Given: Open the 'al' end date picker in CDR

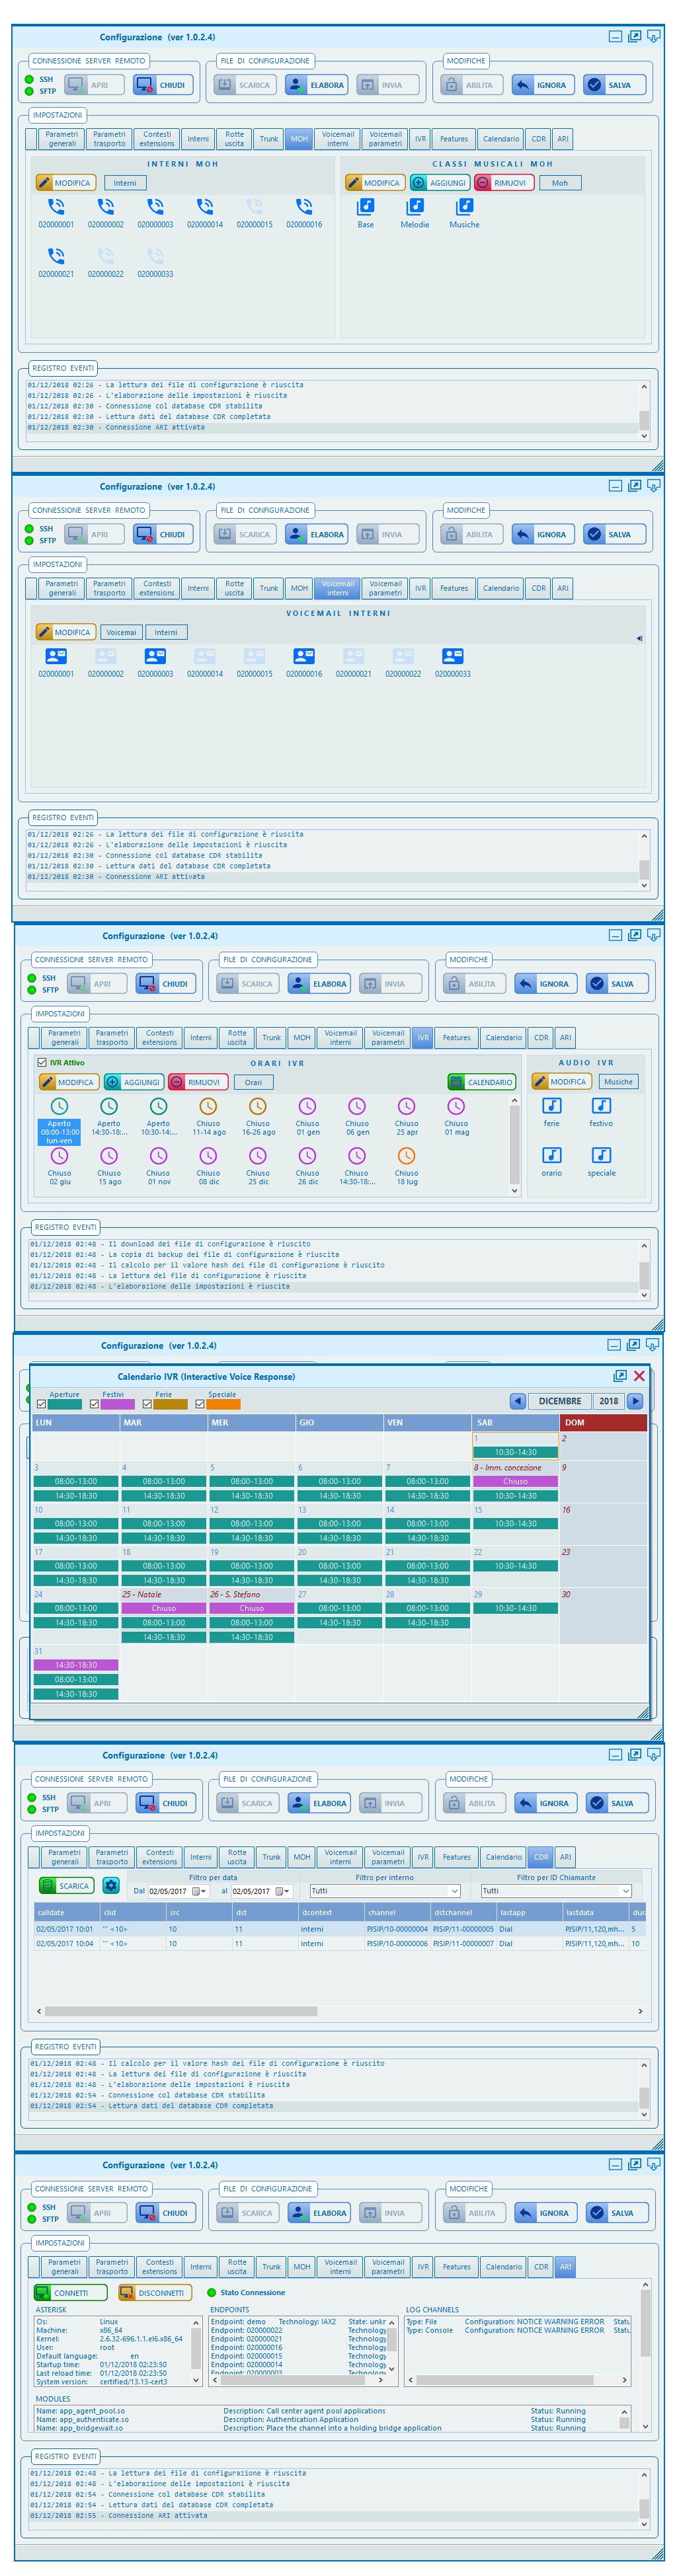Looking at the screenshot, I should [283, 1891].
